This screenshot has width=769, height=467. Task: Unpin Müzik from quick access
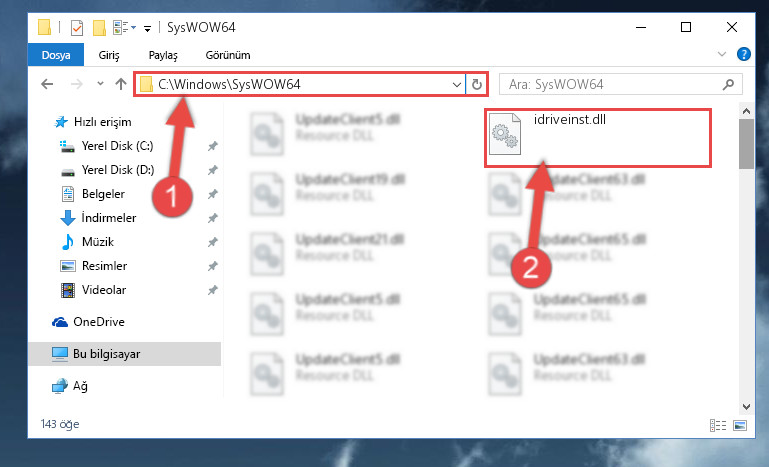tap(212, 242)
